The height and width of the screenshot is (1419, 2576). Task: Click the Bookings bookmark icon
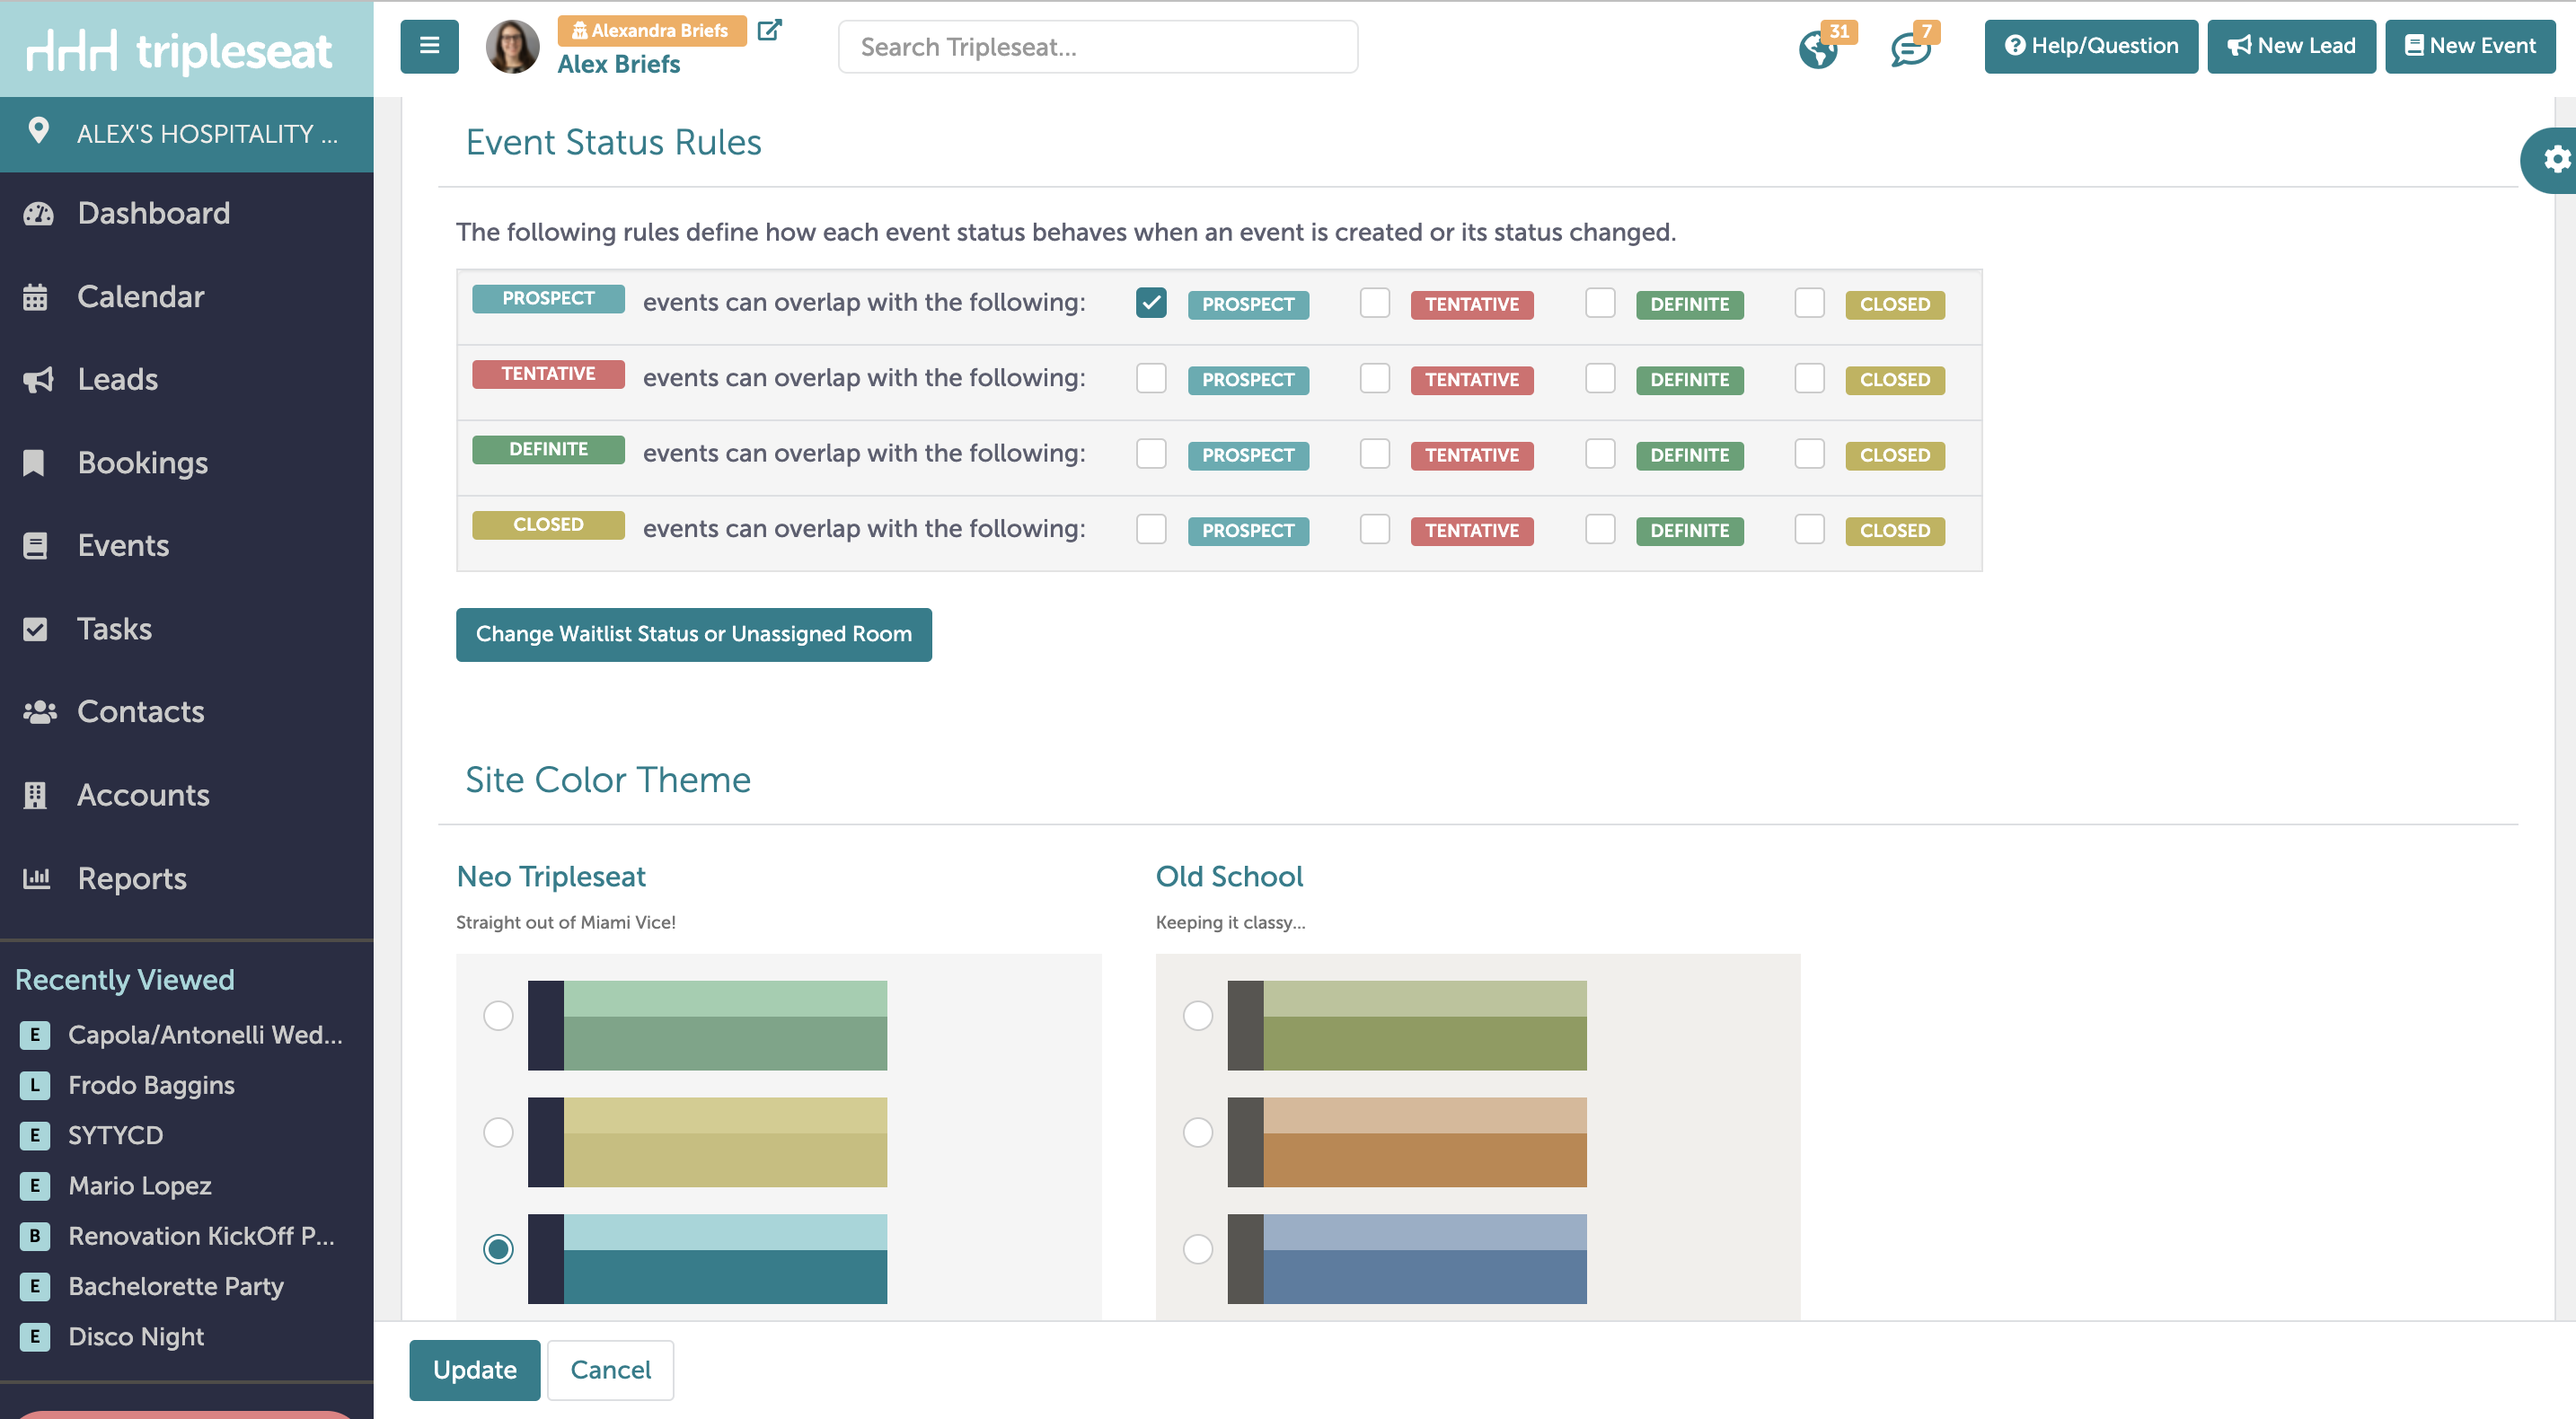(34, 463)
